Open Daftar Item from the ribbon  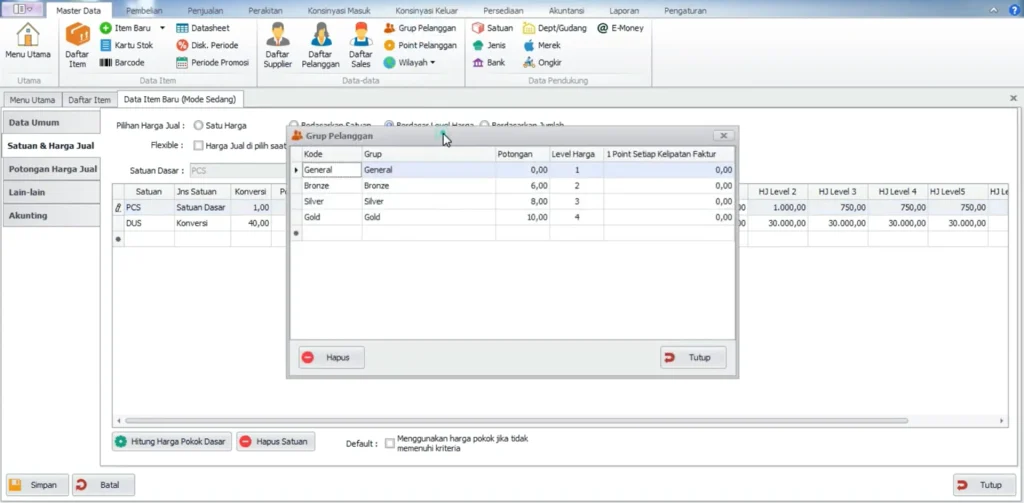point(77,44)
